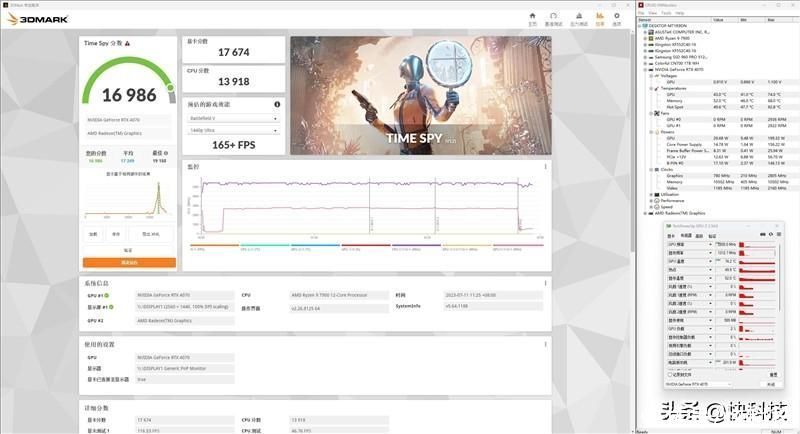Collapse the NVIDIA GeForce RTX 4070 node in HWMonitor

click(x=645, y=69)
